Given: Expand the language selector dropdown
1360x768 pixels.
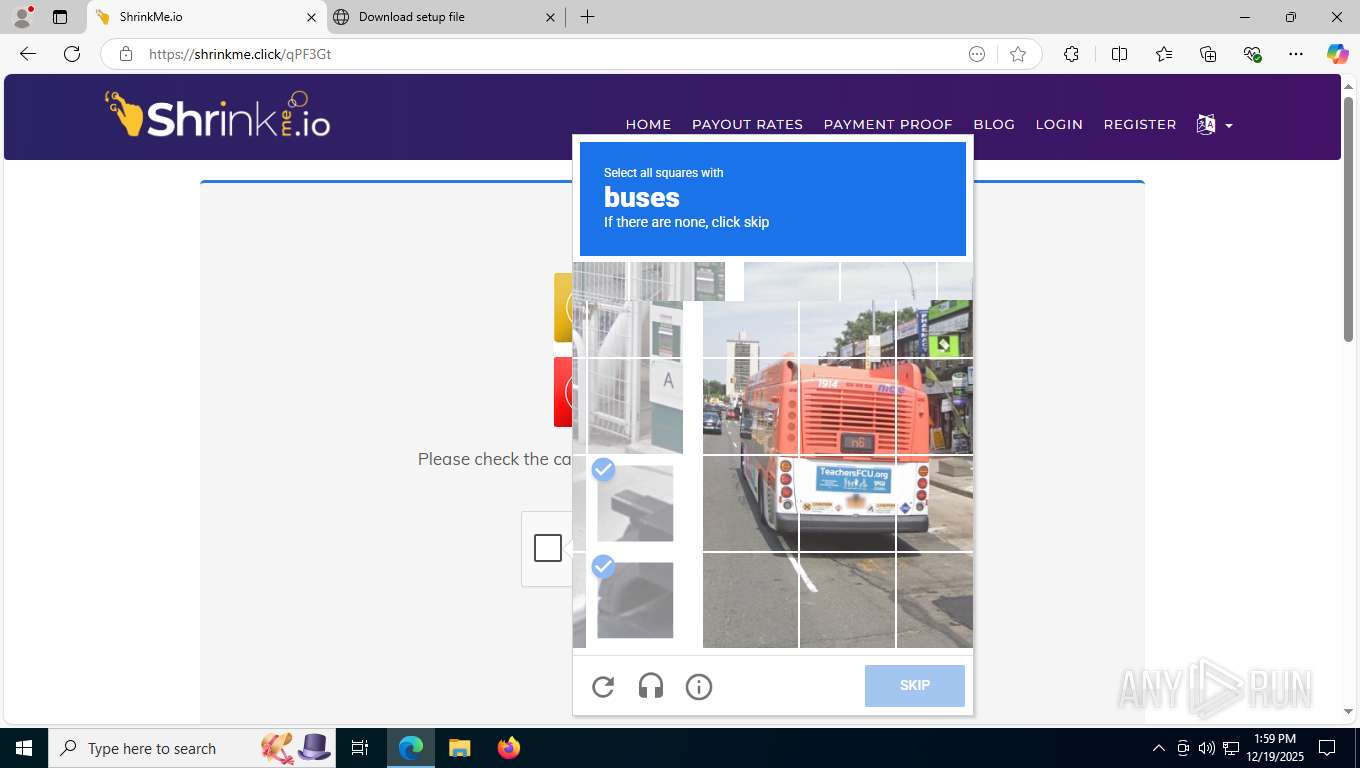Looking at the screenshot, I should (1215, 125).
